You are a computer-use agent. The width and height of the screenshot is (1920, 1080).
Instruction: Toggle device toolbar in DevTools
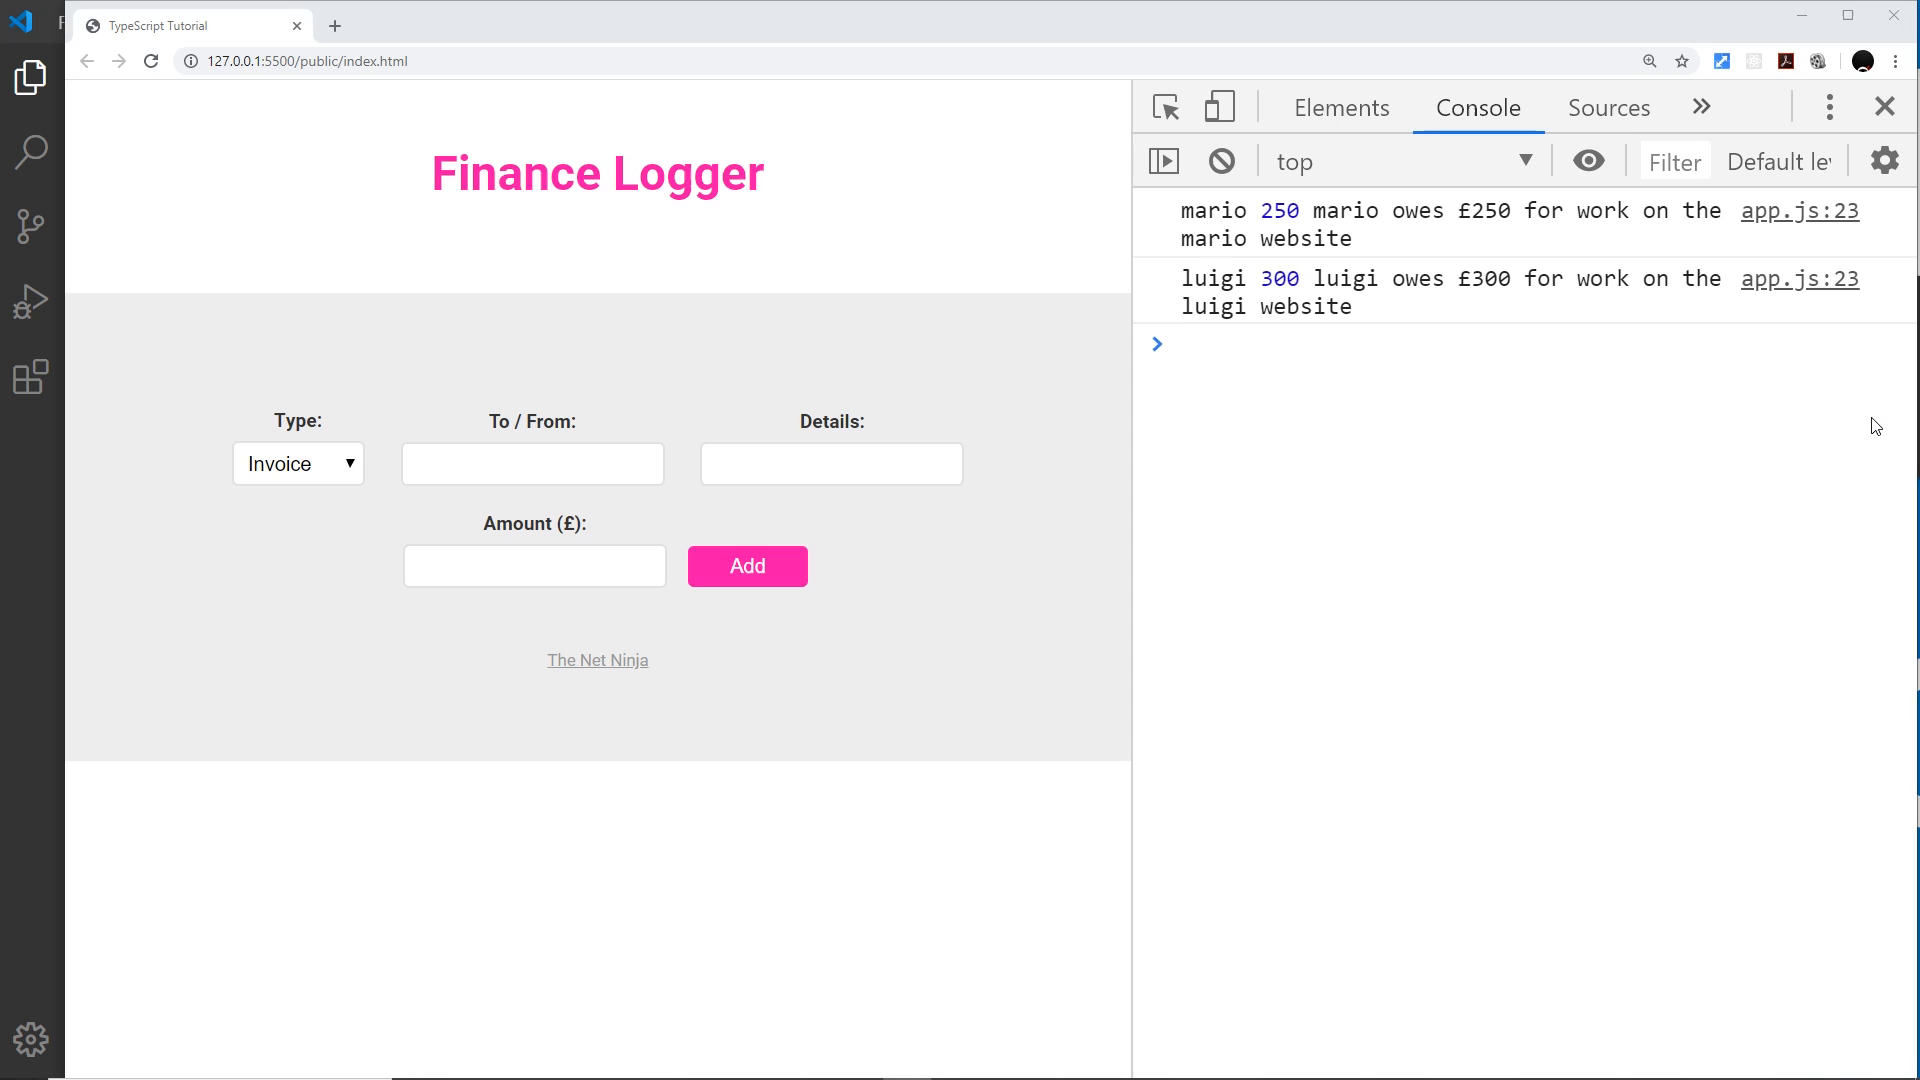pyautogui.click(x=1219, y=107)
